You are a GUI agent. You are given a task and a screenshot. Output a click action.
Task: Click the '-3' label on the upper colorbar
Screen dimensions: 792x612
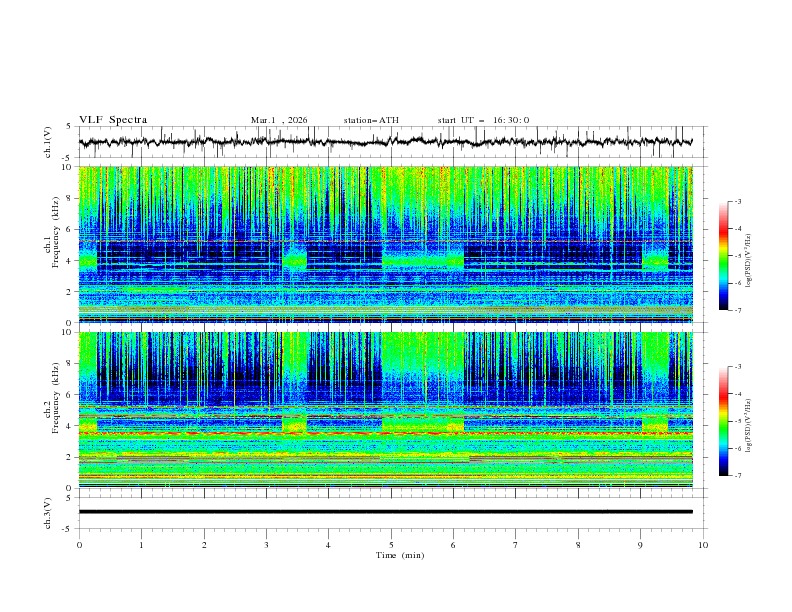click(x=738, y=201)
